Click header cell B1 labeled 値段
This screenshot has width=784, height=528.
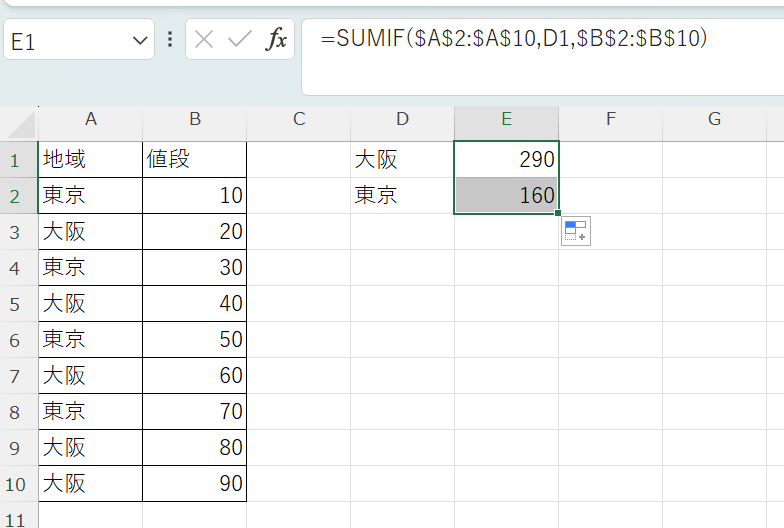click(194, 159)
